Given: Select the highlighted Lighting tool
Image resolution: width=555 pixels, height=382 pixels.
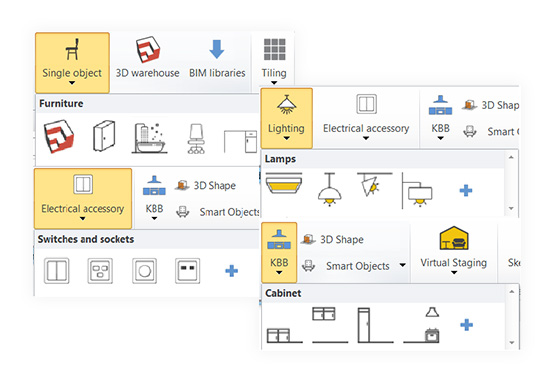Looking at the screenshot, I should pos(286,118).
